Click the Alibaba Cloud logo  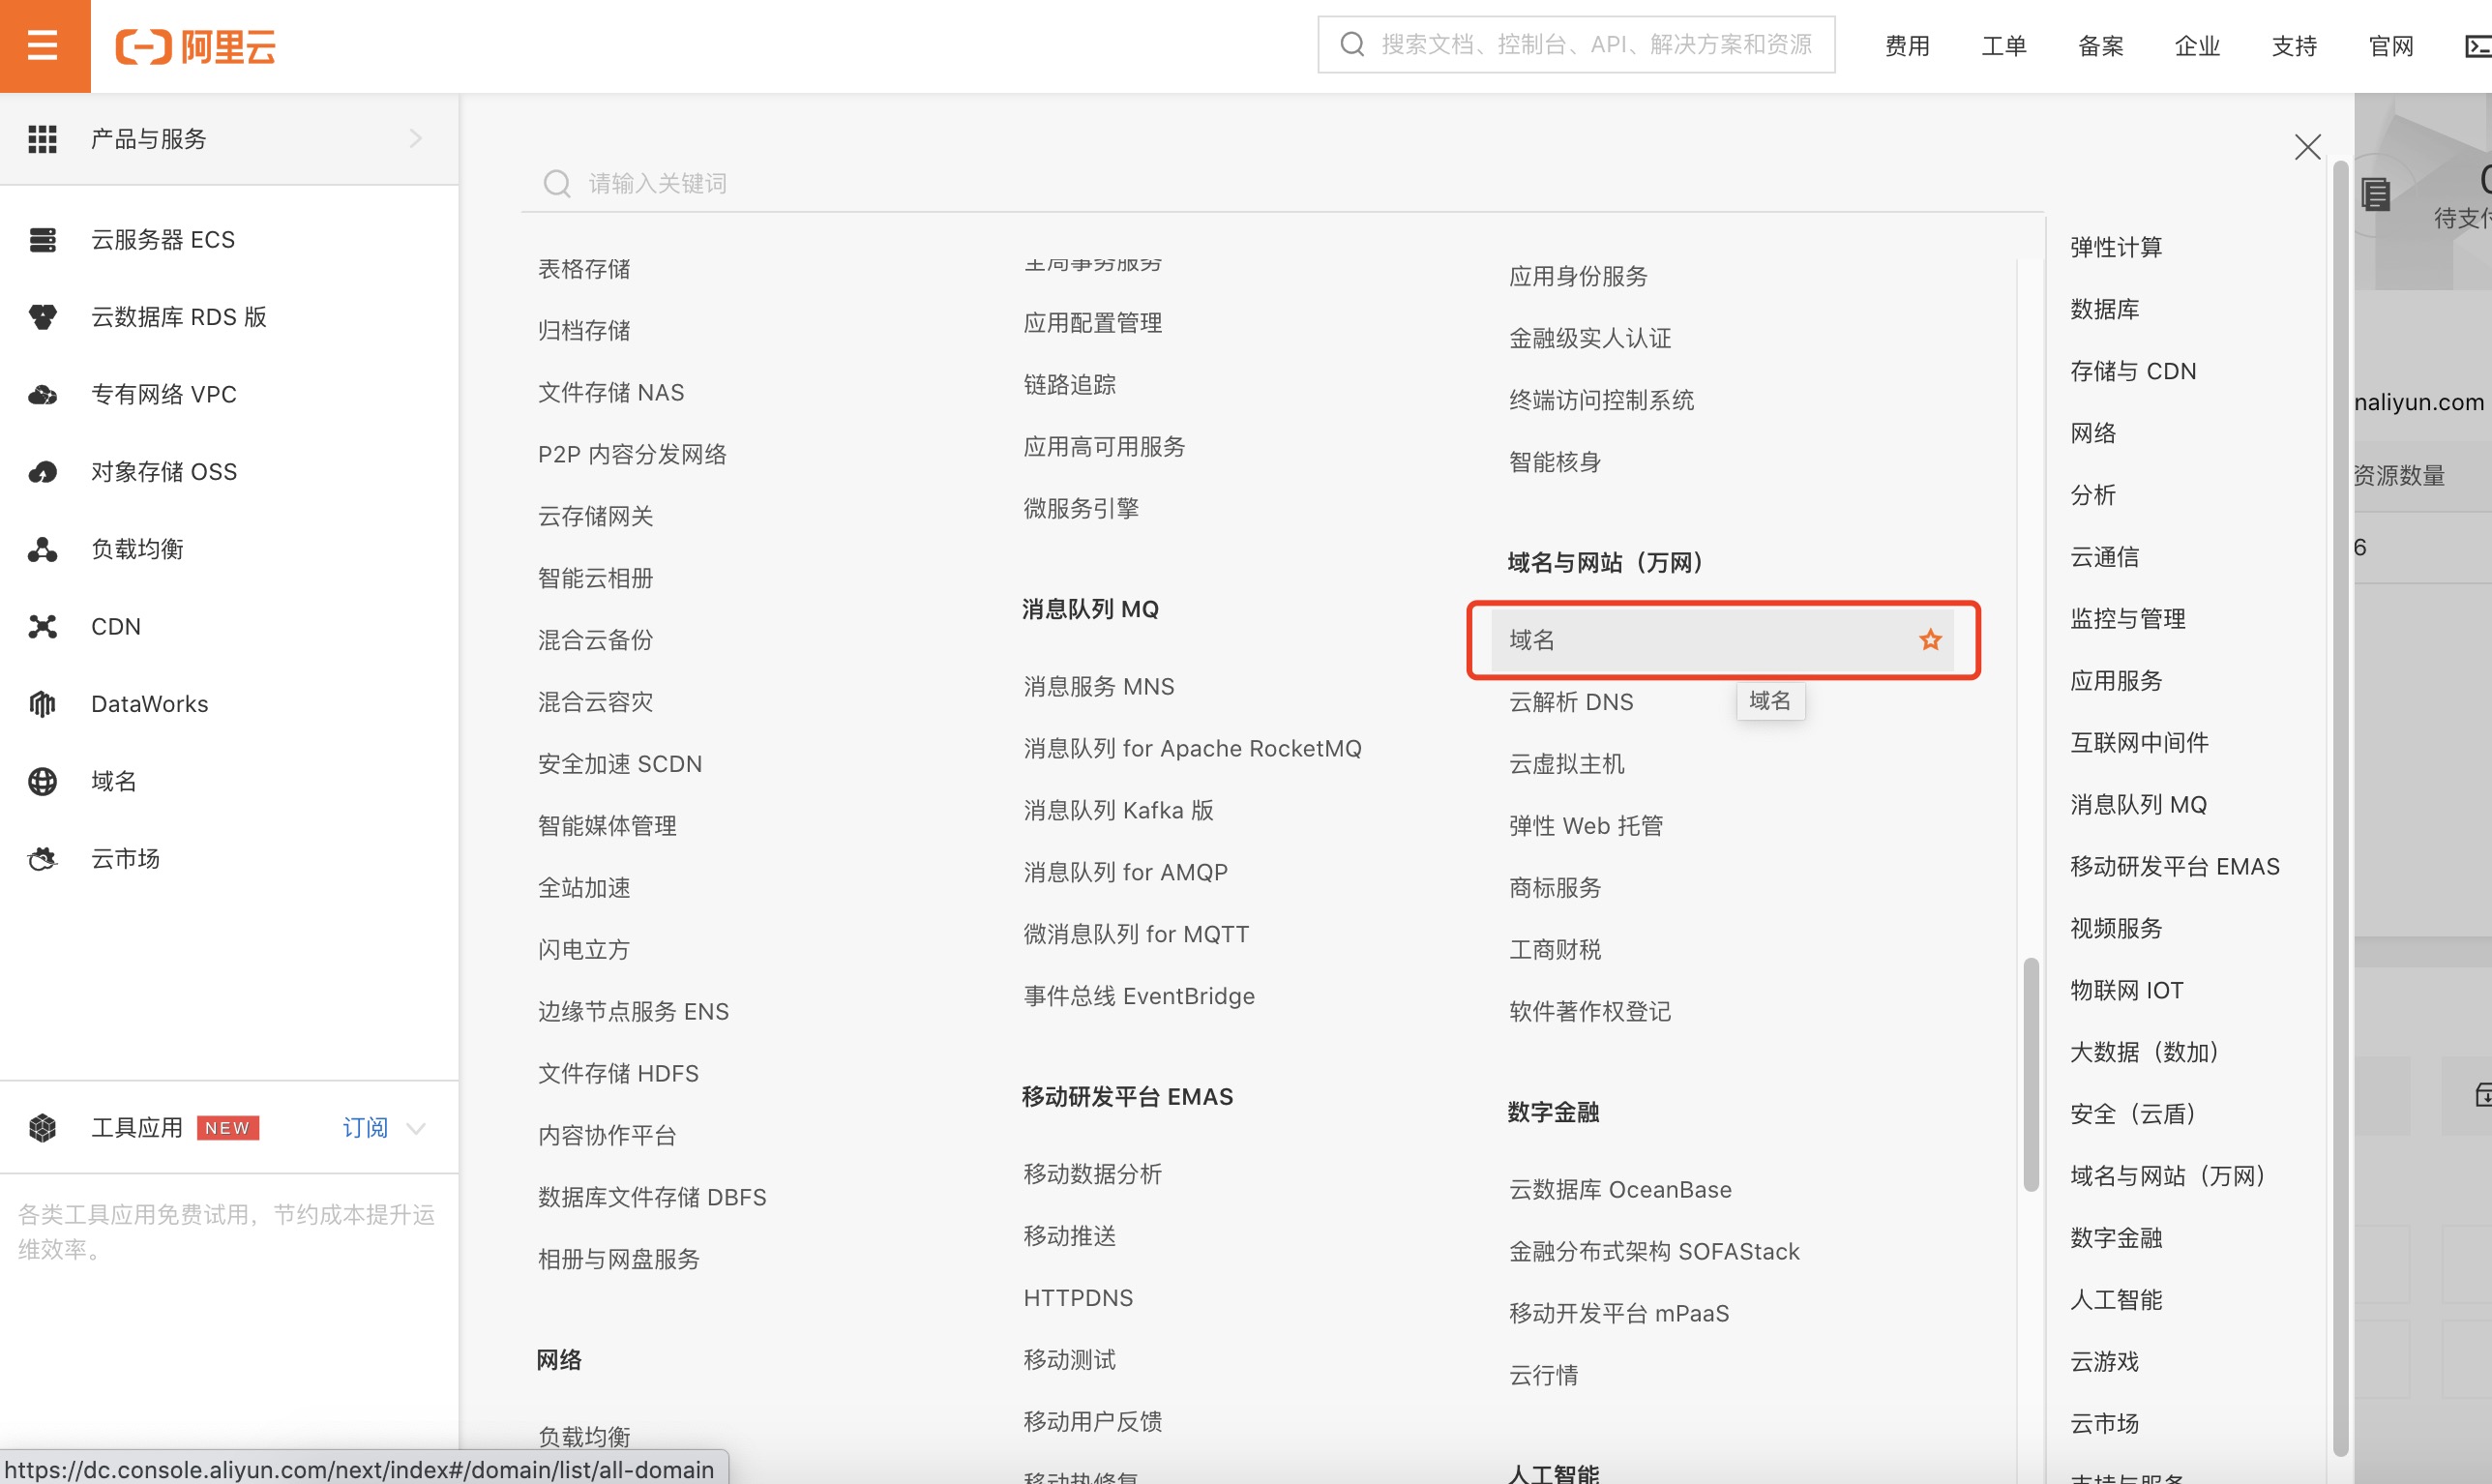point(196,45)
